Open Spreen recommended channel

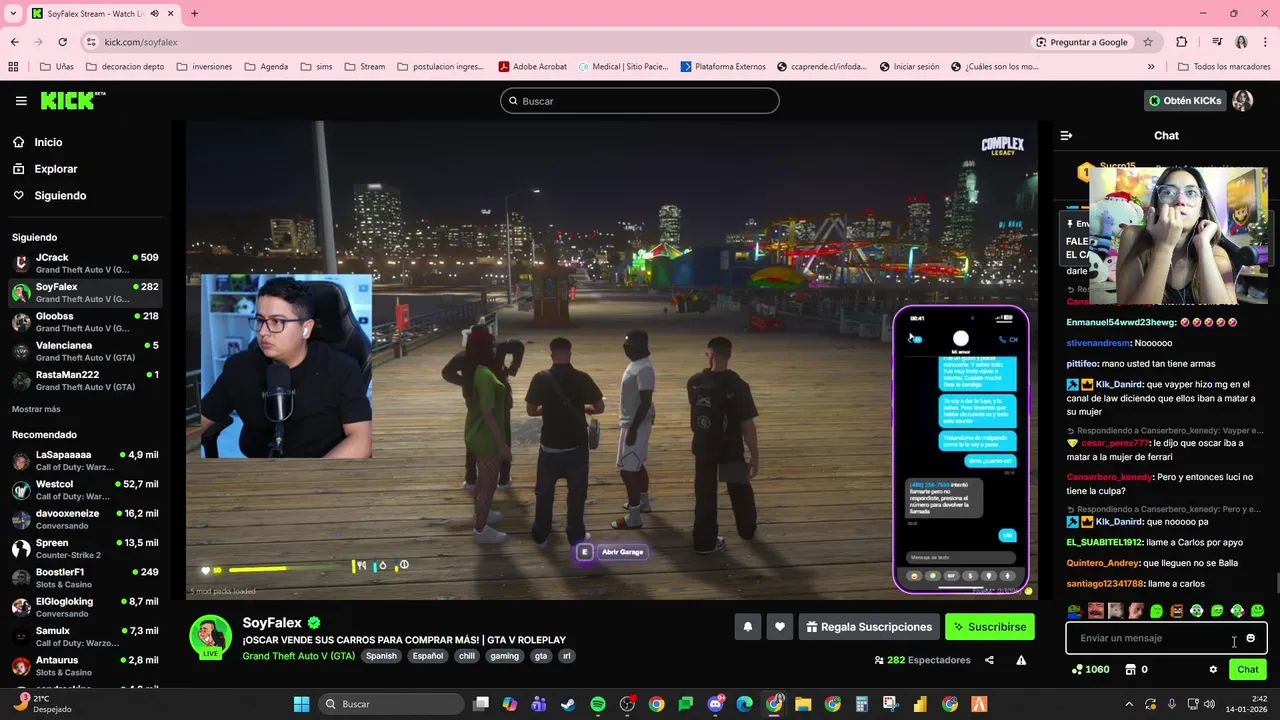(x=85, y=548)
